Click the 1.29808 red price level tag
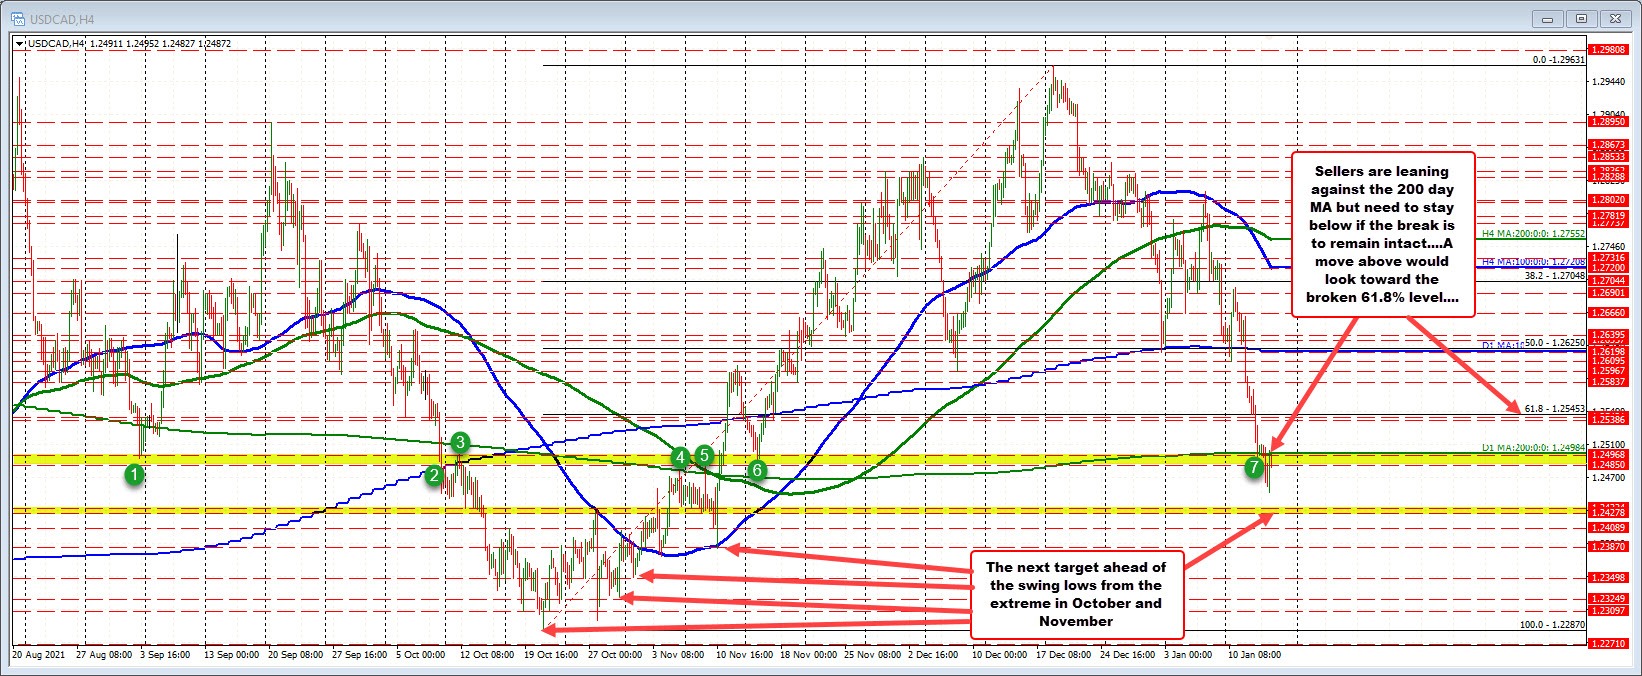Image resolution: width=1642 pixels, height=676 pixels. tap(1610, 49)
